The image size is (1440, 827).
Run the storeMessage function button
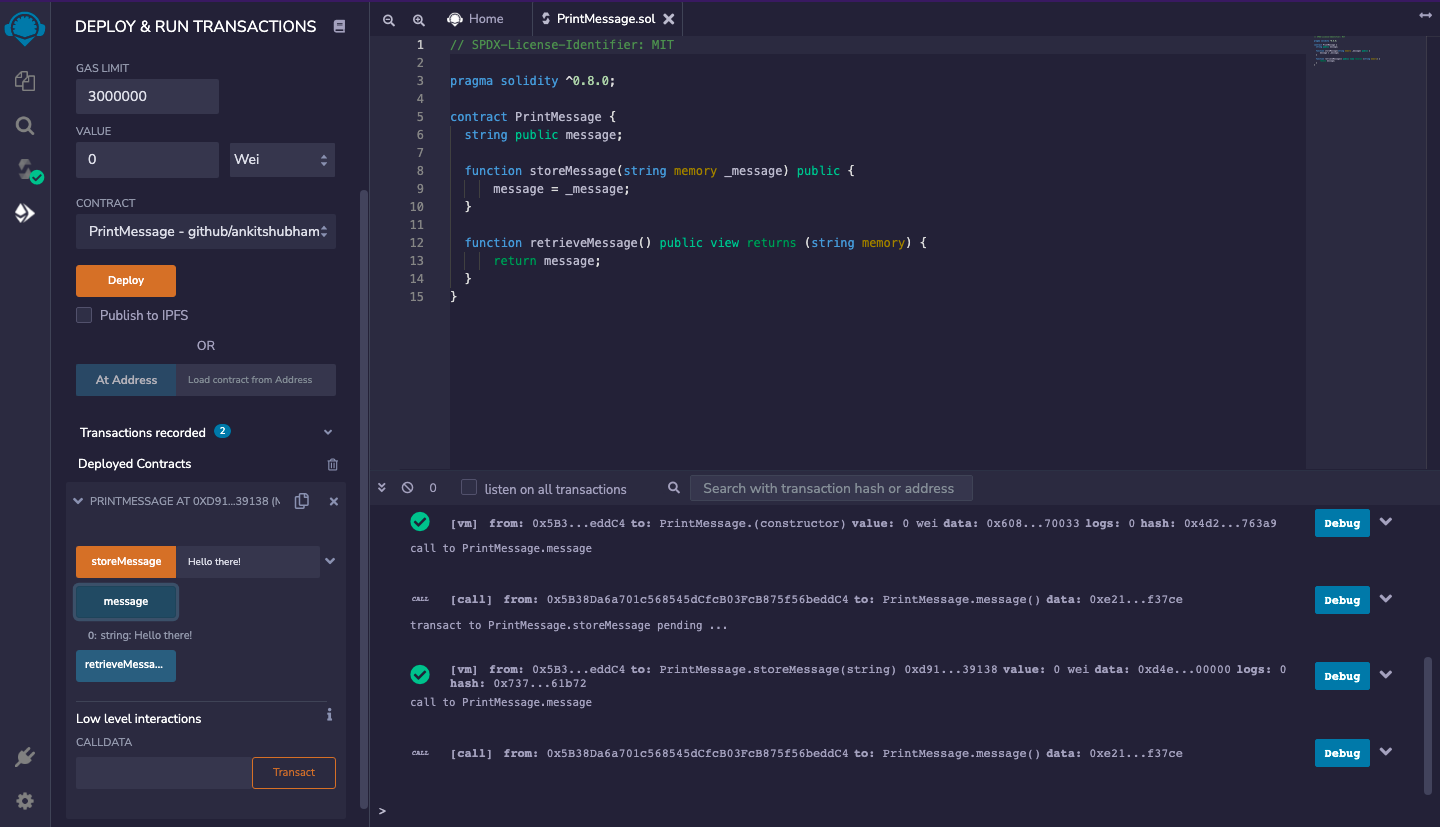coord(126,562)
